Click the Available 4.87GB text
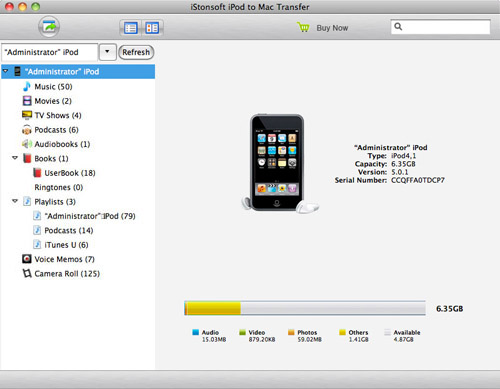 (404, 340)
